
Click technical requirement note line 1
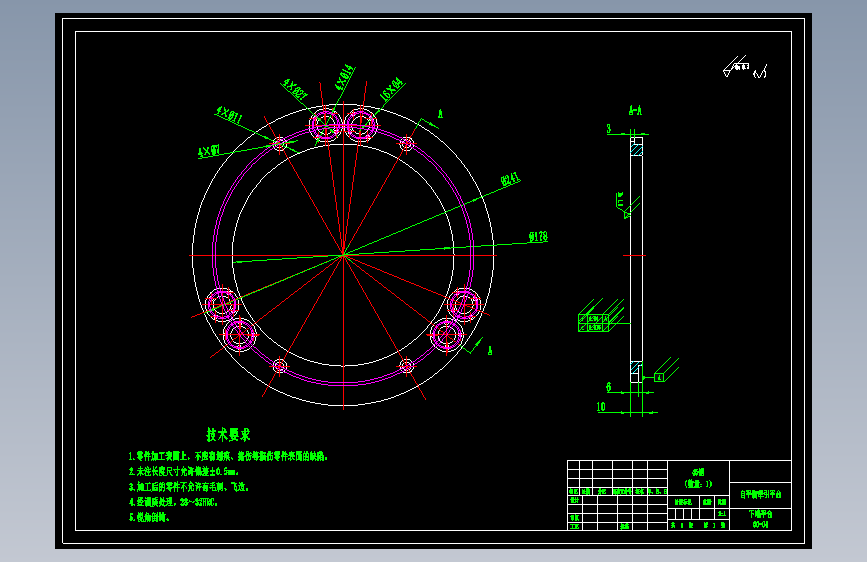228,456
